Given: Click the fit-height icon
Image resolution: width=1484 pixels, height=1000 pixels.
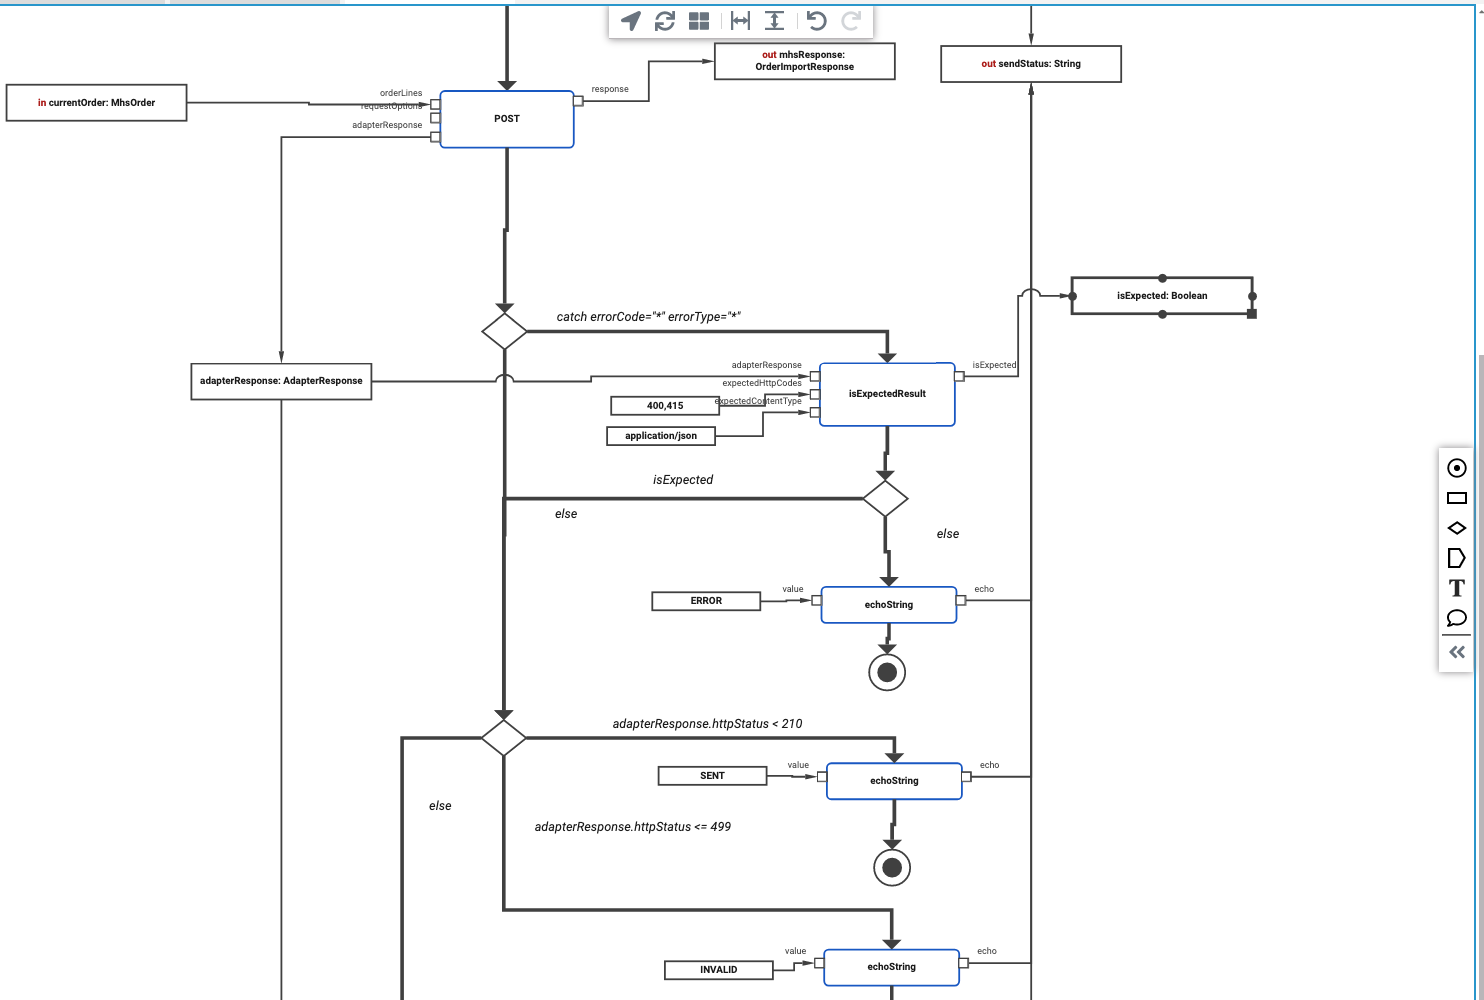Looking at the screenshot, I should [x=774, y=20].
